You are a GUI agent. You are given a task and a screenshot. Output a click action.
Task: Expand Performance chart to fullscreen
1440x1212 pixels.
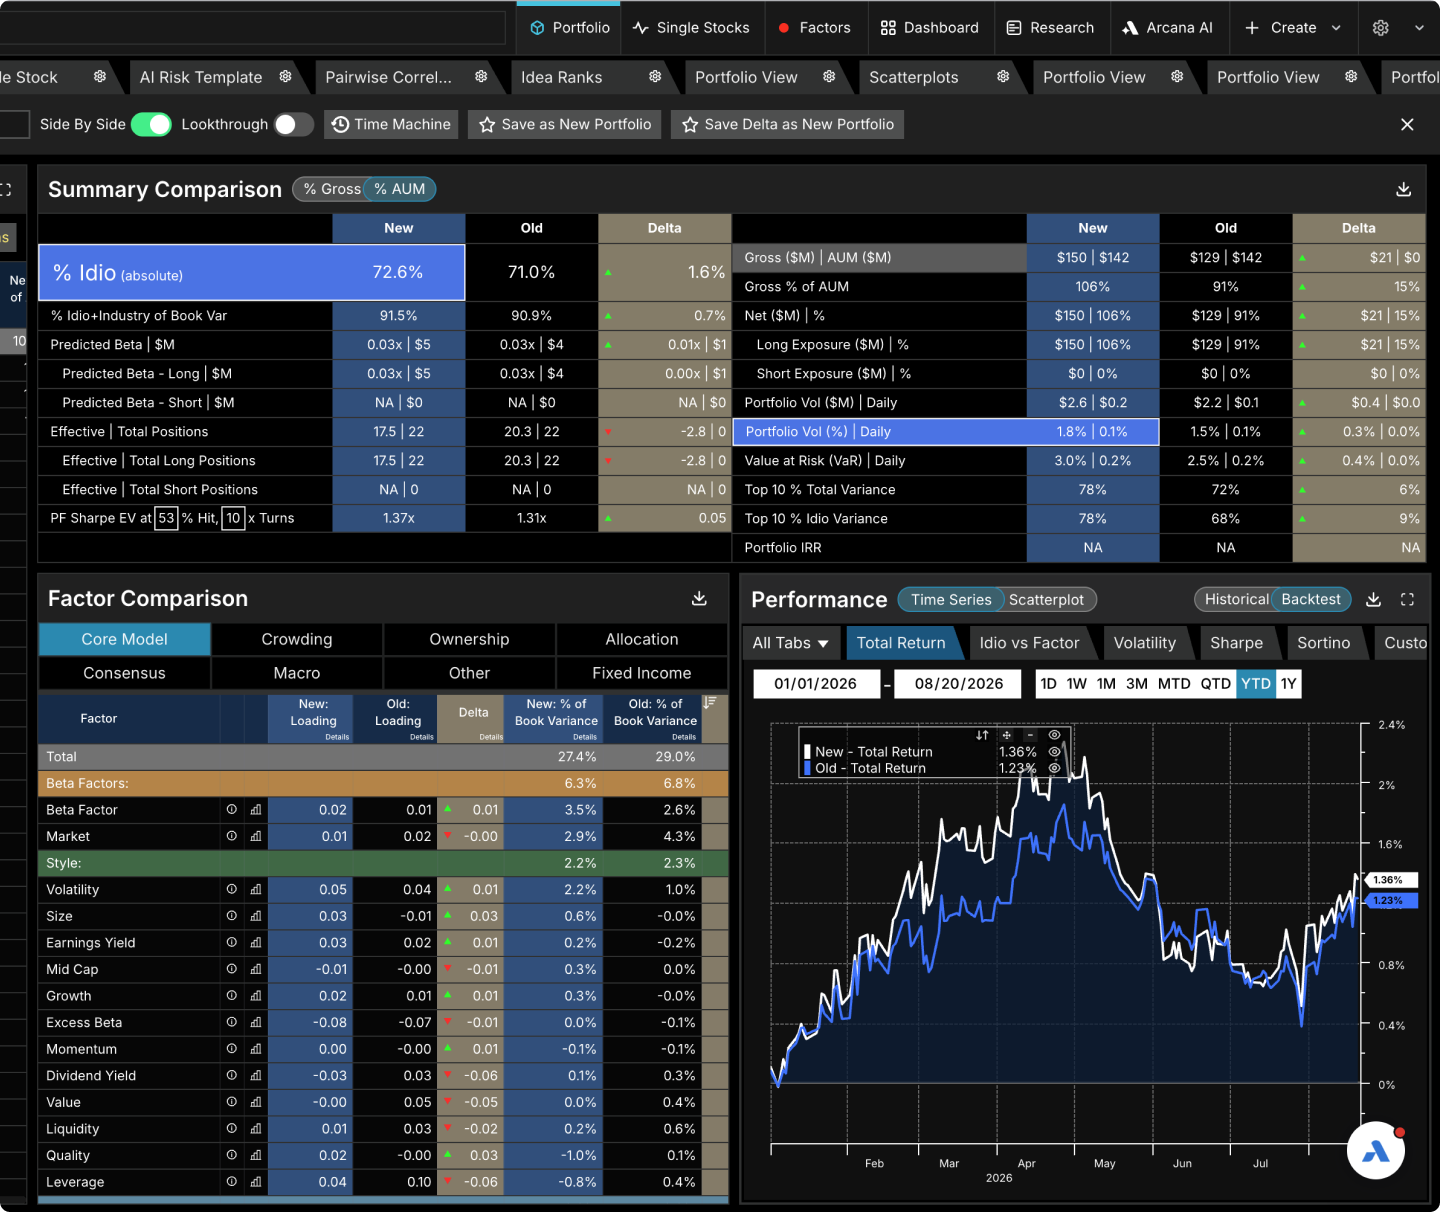[1407, 599]
